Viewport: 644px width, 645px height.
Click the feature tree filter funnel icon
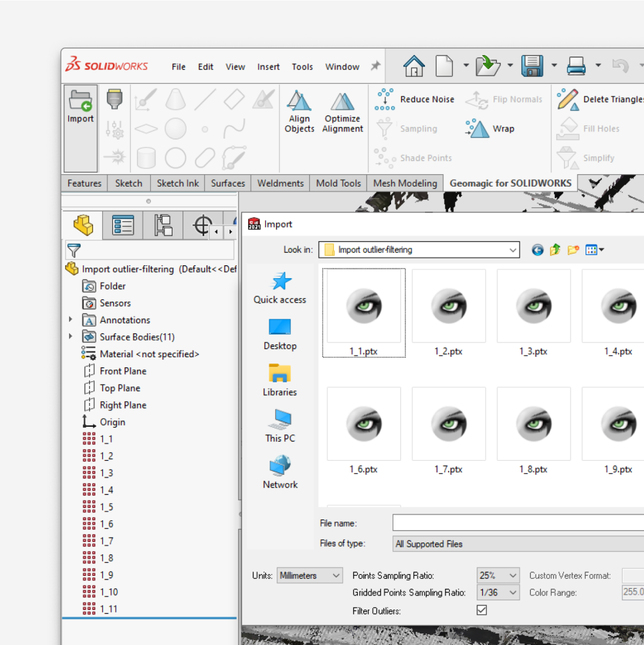point(74,250)
